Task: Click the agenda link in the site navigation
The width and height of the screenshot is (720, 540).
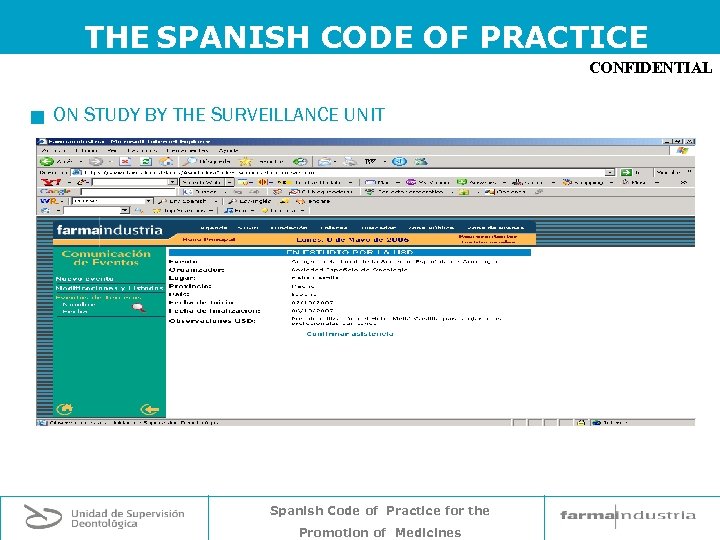Action: coord(214,228)
